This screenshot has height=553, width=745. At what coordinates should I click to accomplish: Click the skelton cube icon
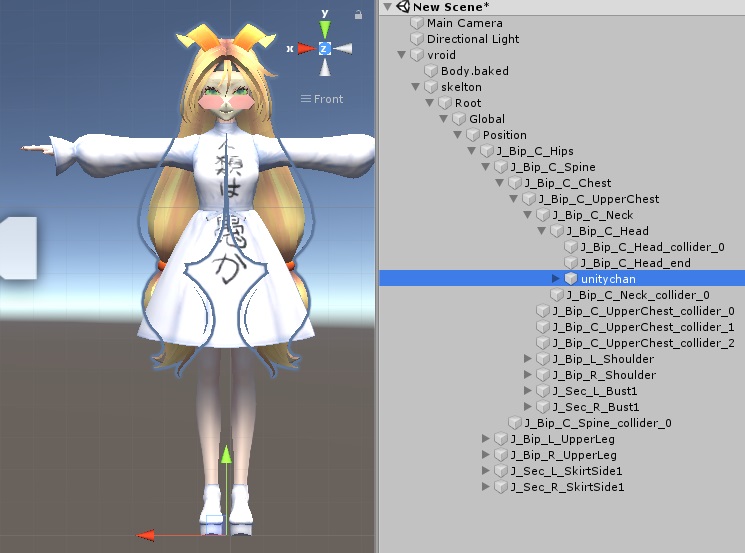(x=431, y=87)
